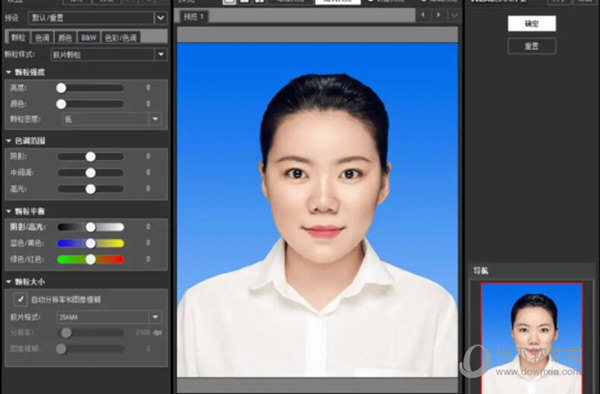The height and width of the screenshot is (394, 600).
Task: Click the brightness value 0 under 颗粒强度
Action: point(148,88)
